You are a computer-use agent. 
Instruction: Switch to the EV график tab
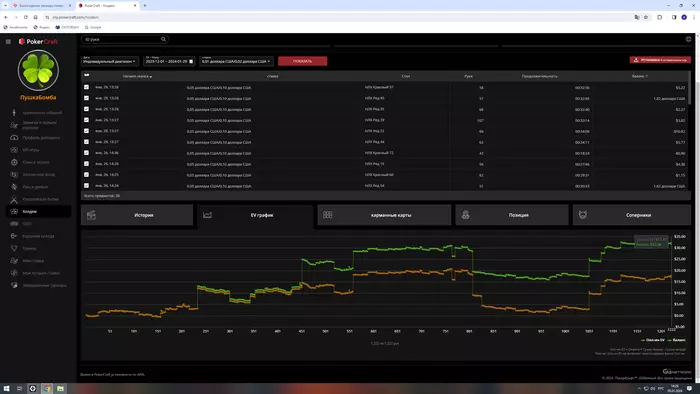click(x=255, y=215)
